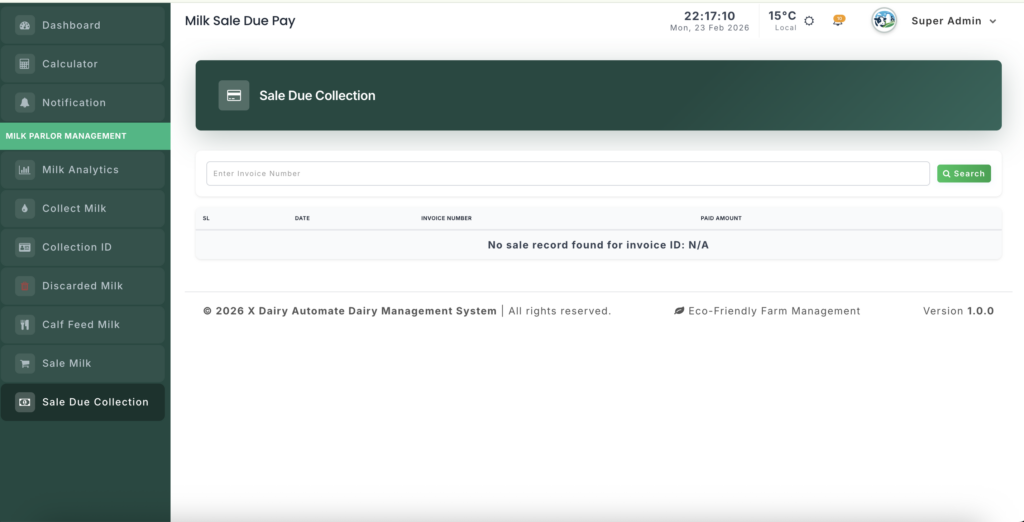Click the farm logo profile avatar
Image resolution: width=1024 pixels, height=522 pixels.
(x=884, y=21)
